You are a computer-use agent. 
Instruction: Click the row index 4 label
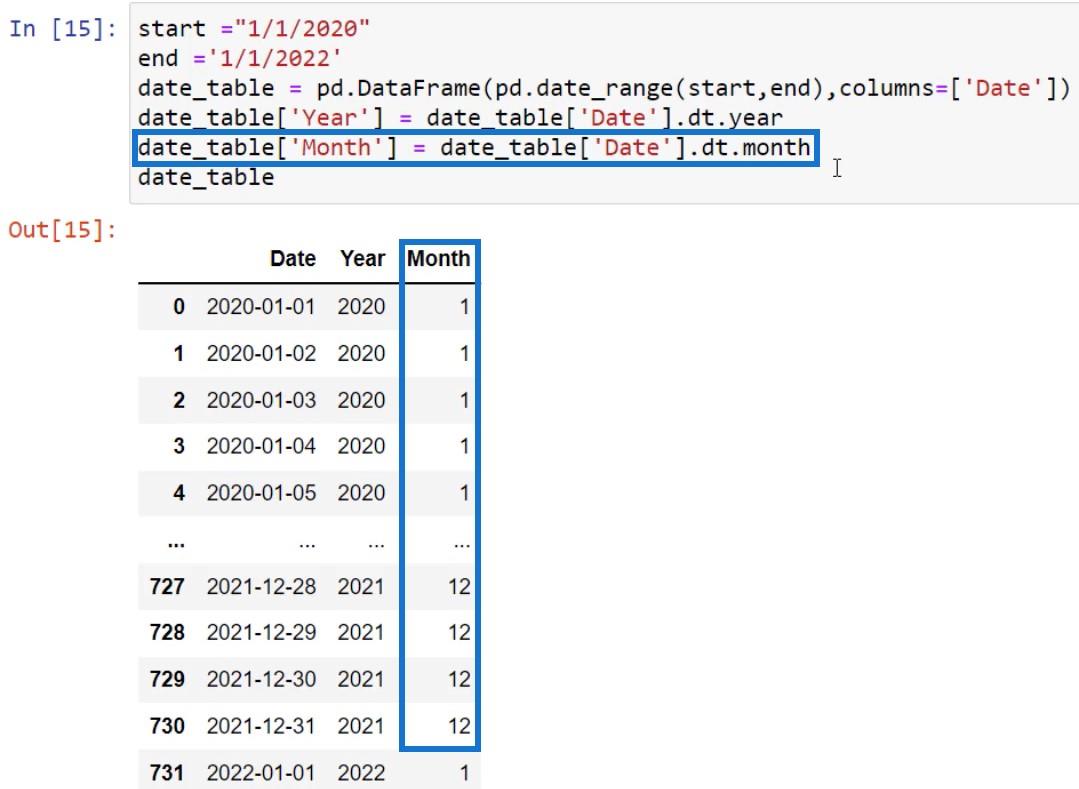(x=179, y=493)
